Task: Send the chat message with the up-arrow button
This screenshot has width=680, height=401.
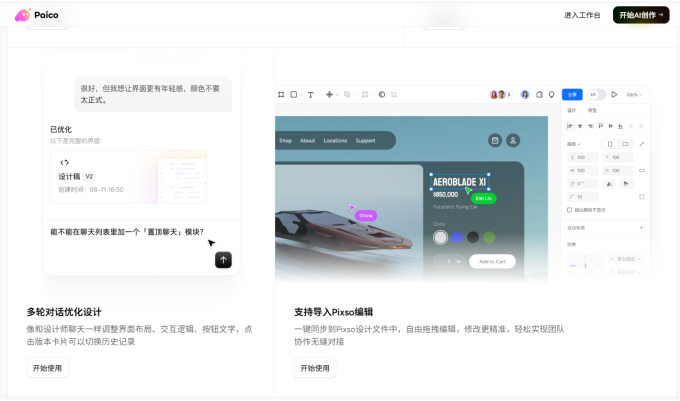Action: tap(223, 260)
